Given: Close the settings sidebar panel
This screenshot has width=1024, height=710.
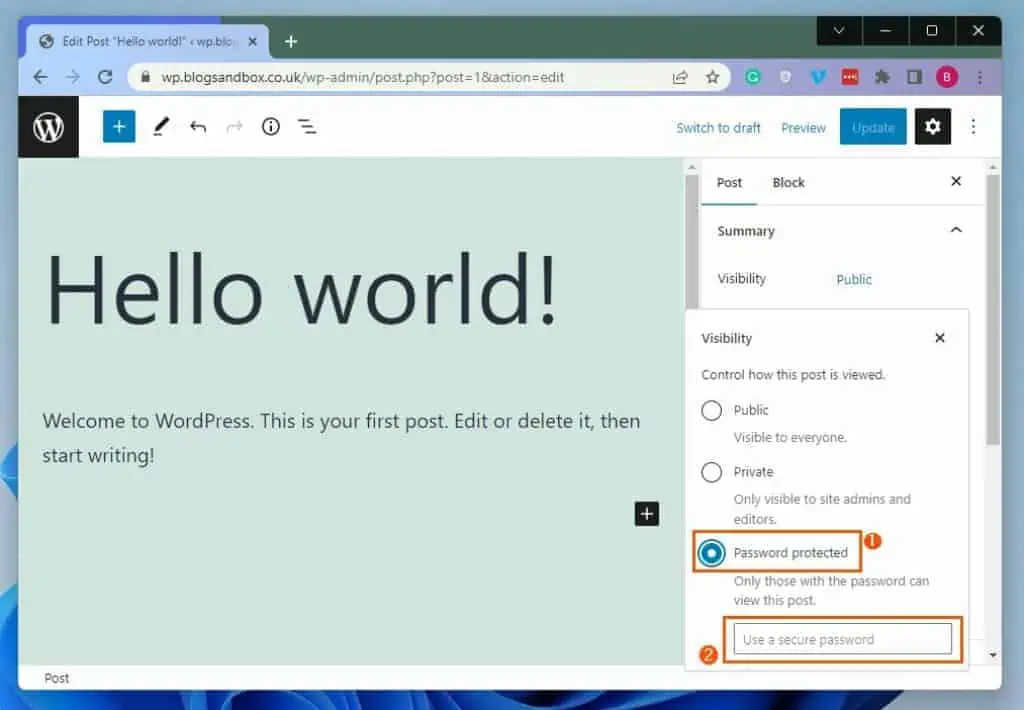Looking at the screenshot, I should tap(956, 181).
